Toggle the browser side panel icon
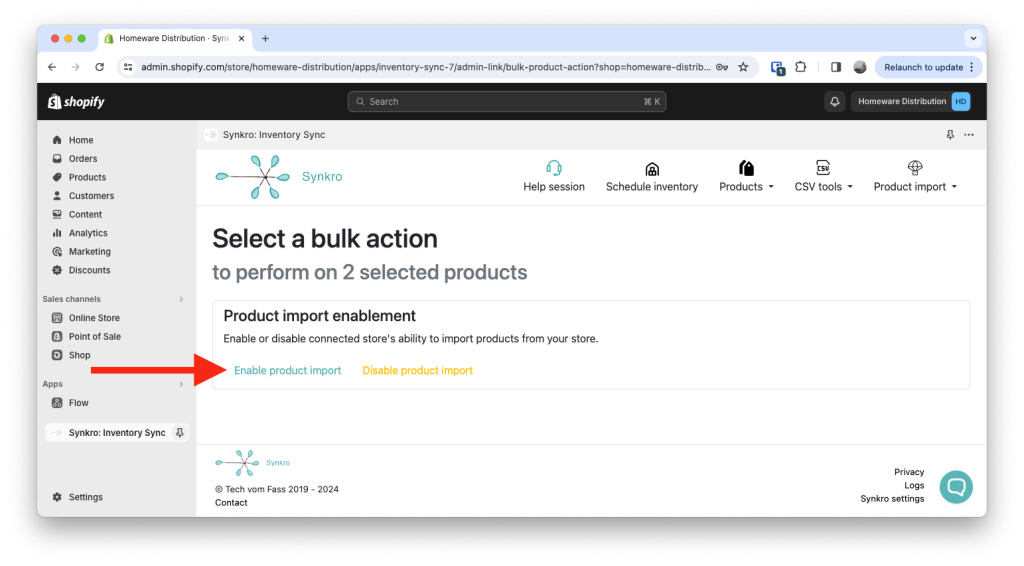The width and height of the screenshot is (1024, 566). 835,67
